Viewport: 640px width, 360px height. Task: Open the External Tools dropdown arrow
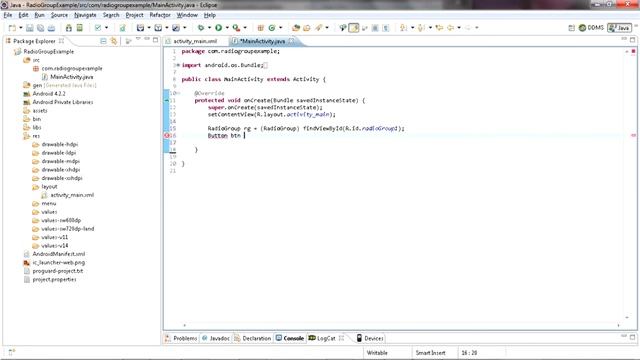[x=245, y=28]
